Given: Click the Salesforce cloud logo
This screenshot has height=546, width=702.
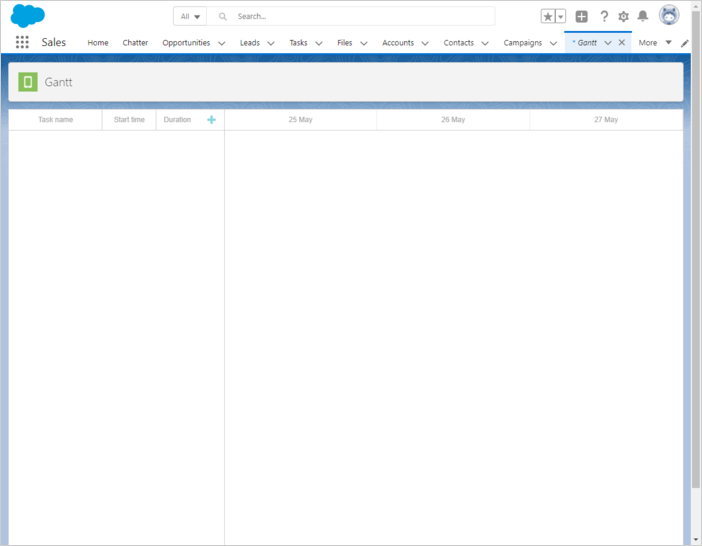Looking at the screenshot, I should tap(28, 16).
